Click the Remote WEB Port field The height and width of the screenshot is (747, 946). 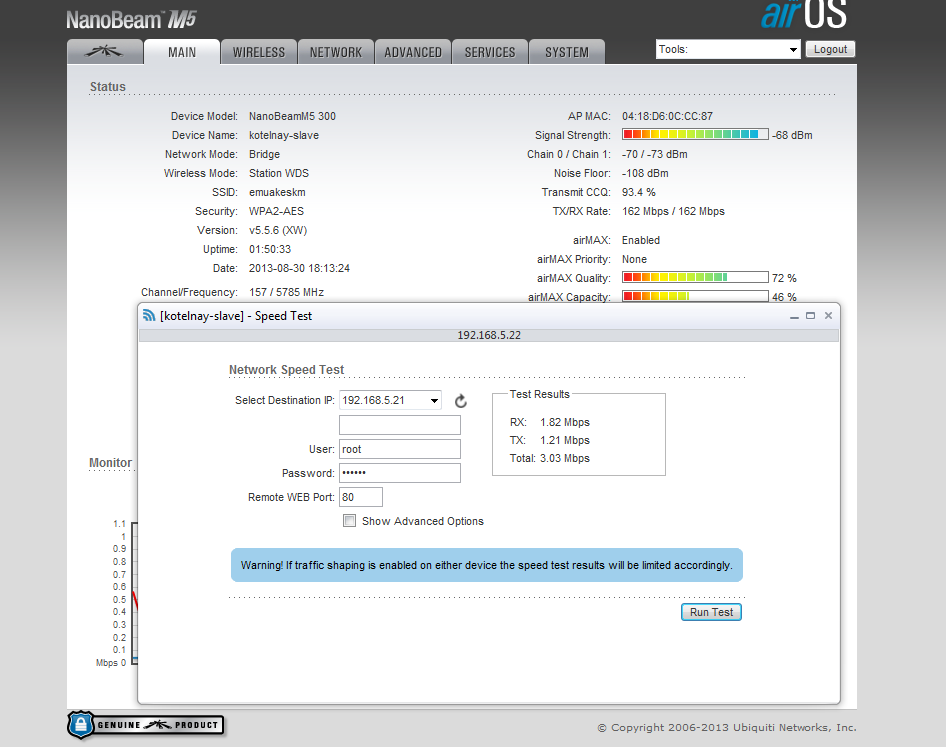361,497
